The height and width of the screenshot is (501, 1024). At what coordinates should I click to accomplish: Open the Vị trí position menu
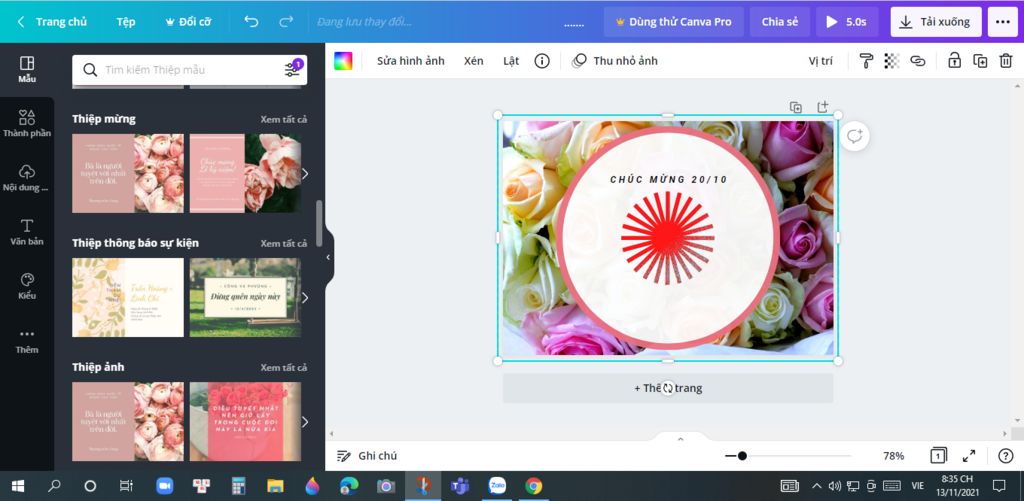(x=821, y=61)
